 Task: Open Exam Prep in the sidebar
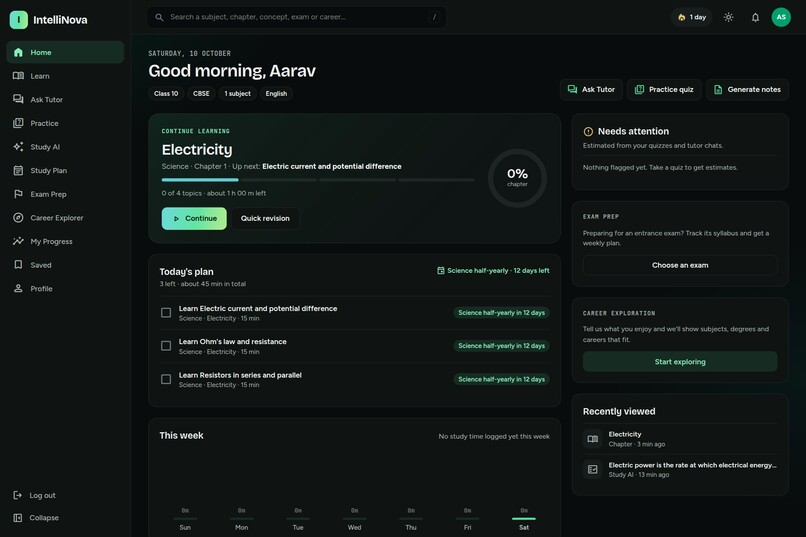(65, 194)
